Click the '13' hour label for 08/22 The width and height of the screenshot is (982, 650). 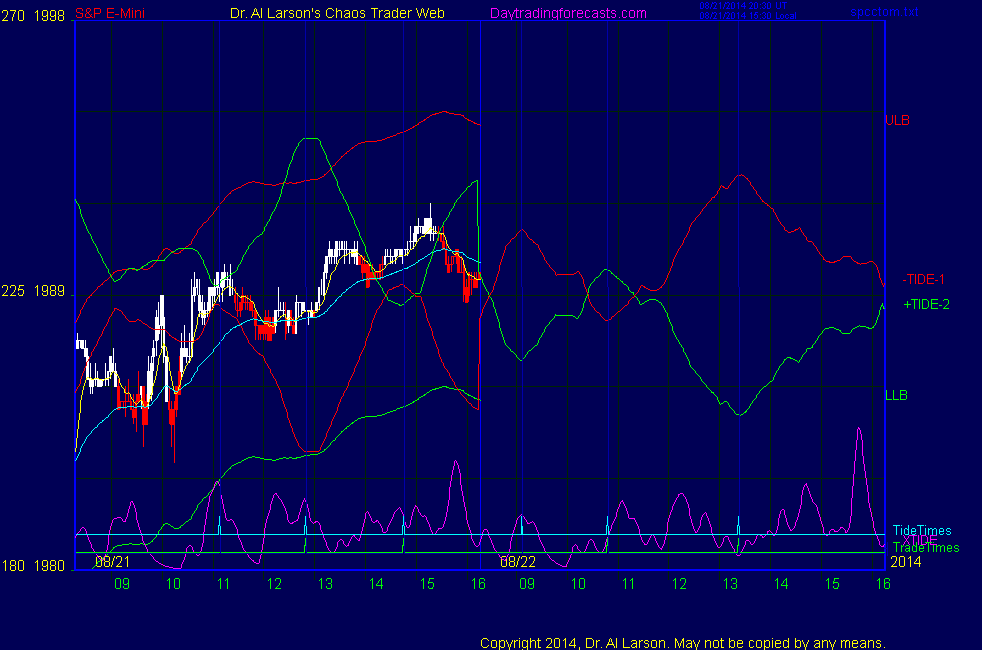[730, 584]
